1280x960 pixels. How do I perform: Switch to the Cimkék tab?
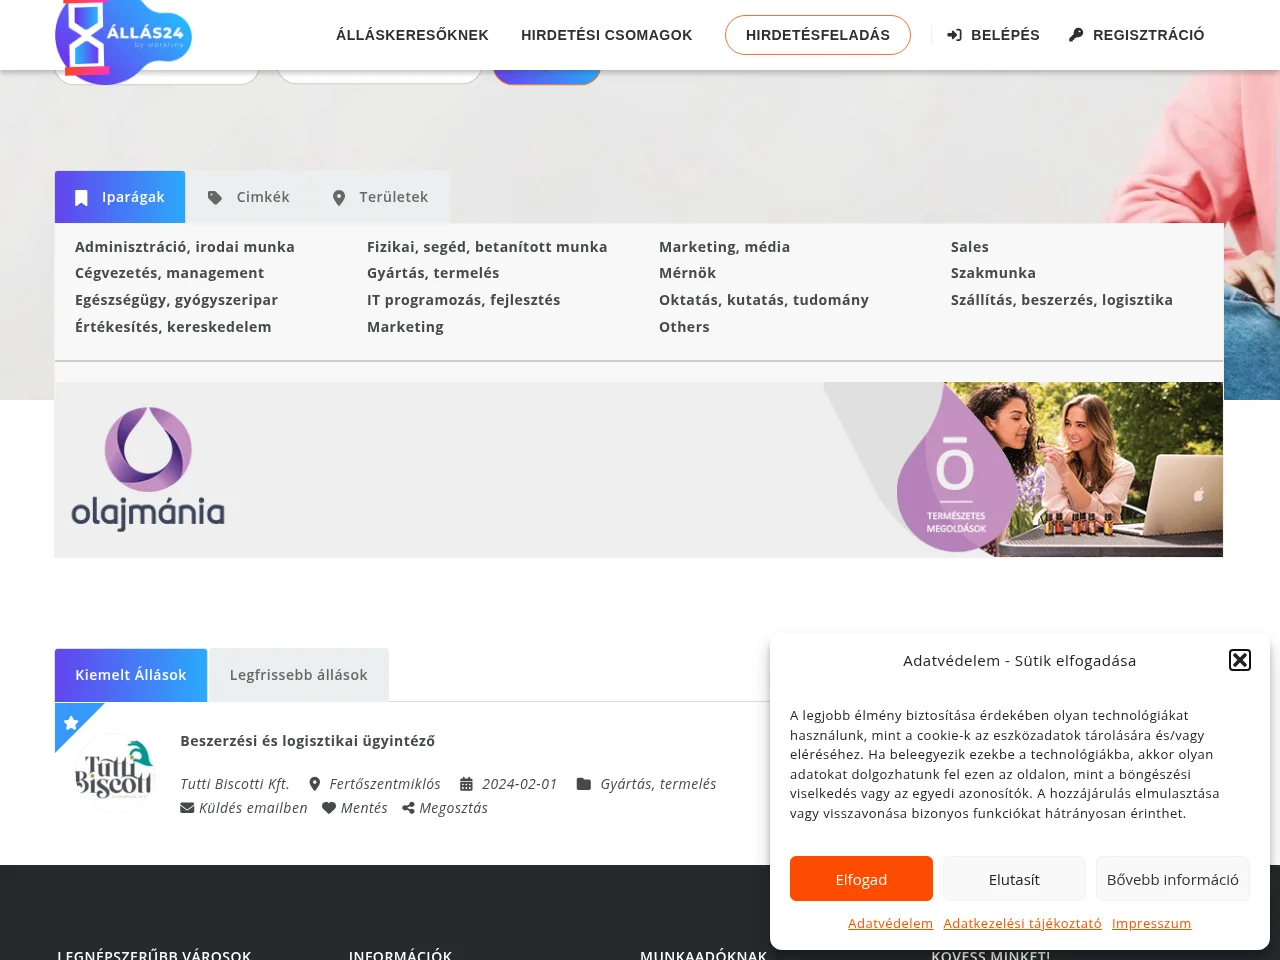tap(248, 197)
